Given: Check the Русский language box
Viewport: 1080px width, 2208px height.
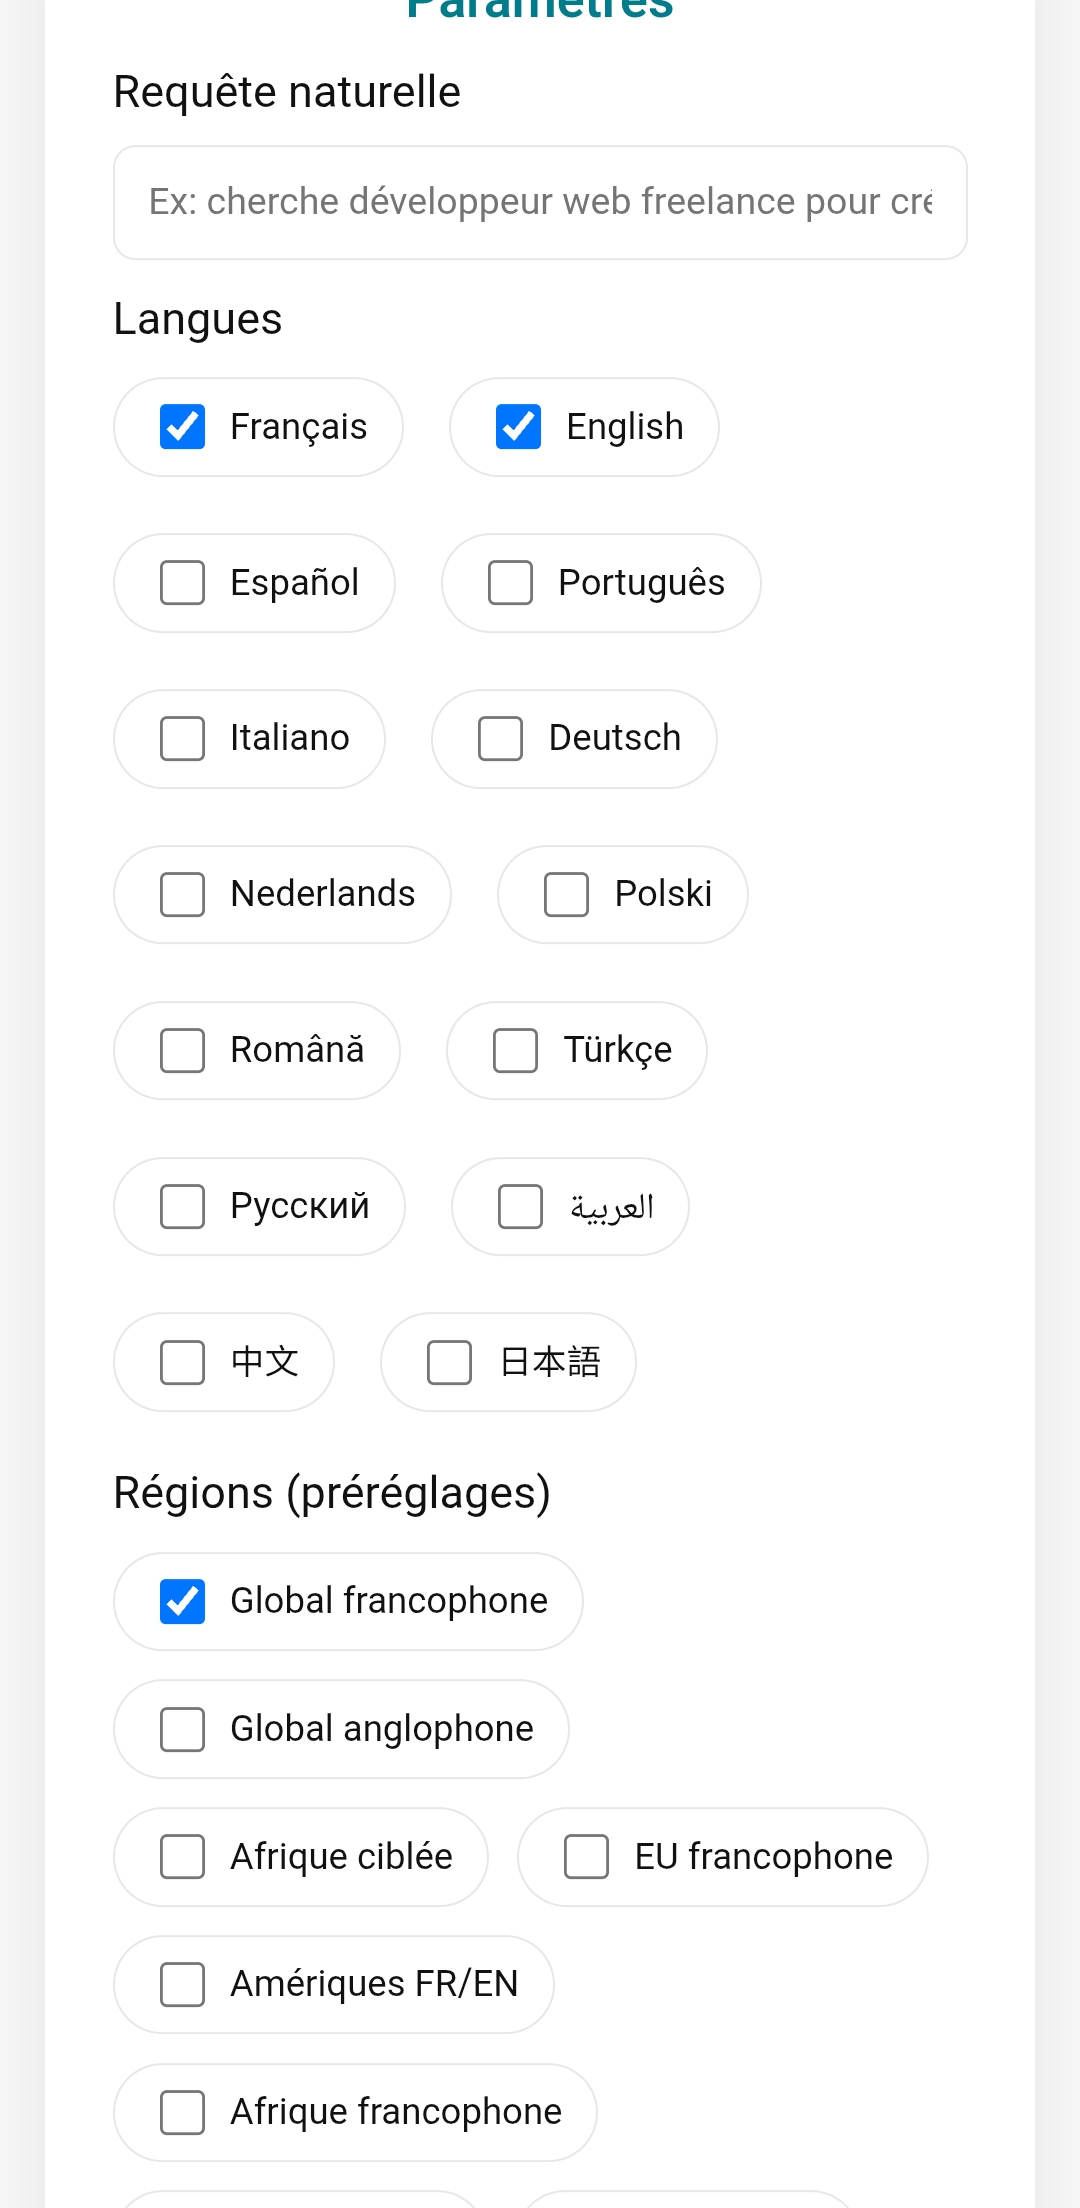Looking at the screenshot, I should pyautogui.click(x=183, y=1207).
